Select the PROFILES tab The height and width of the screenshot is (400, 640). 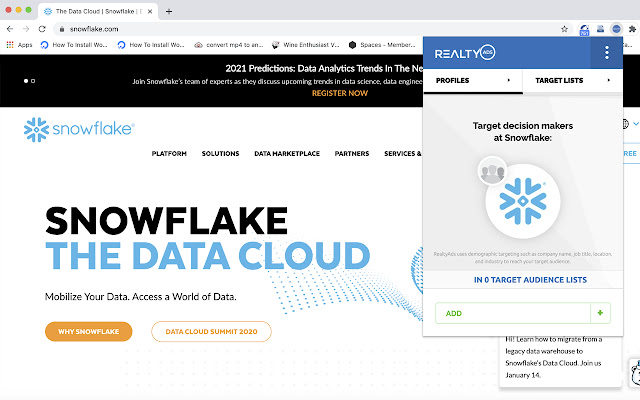click(x=473, y=81)
